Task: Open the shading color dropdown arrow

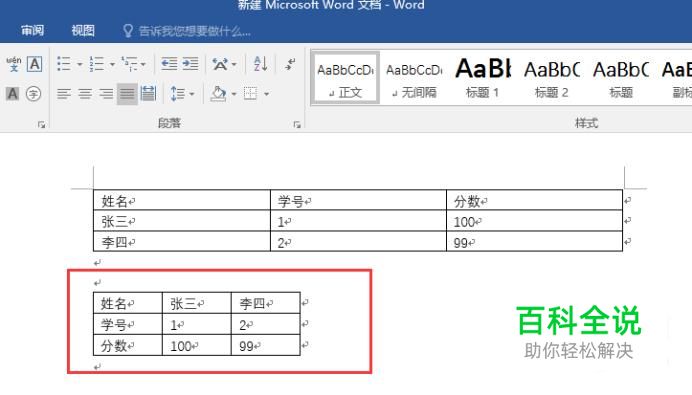Action: click(x=234, y=94)
